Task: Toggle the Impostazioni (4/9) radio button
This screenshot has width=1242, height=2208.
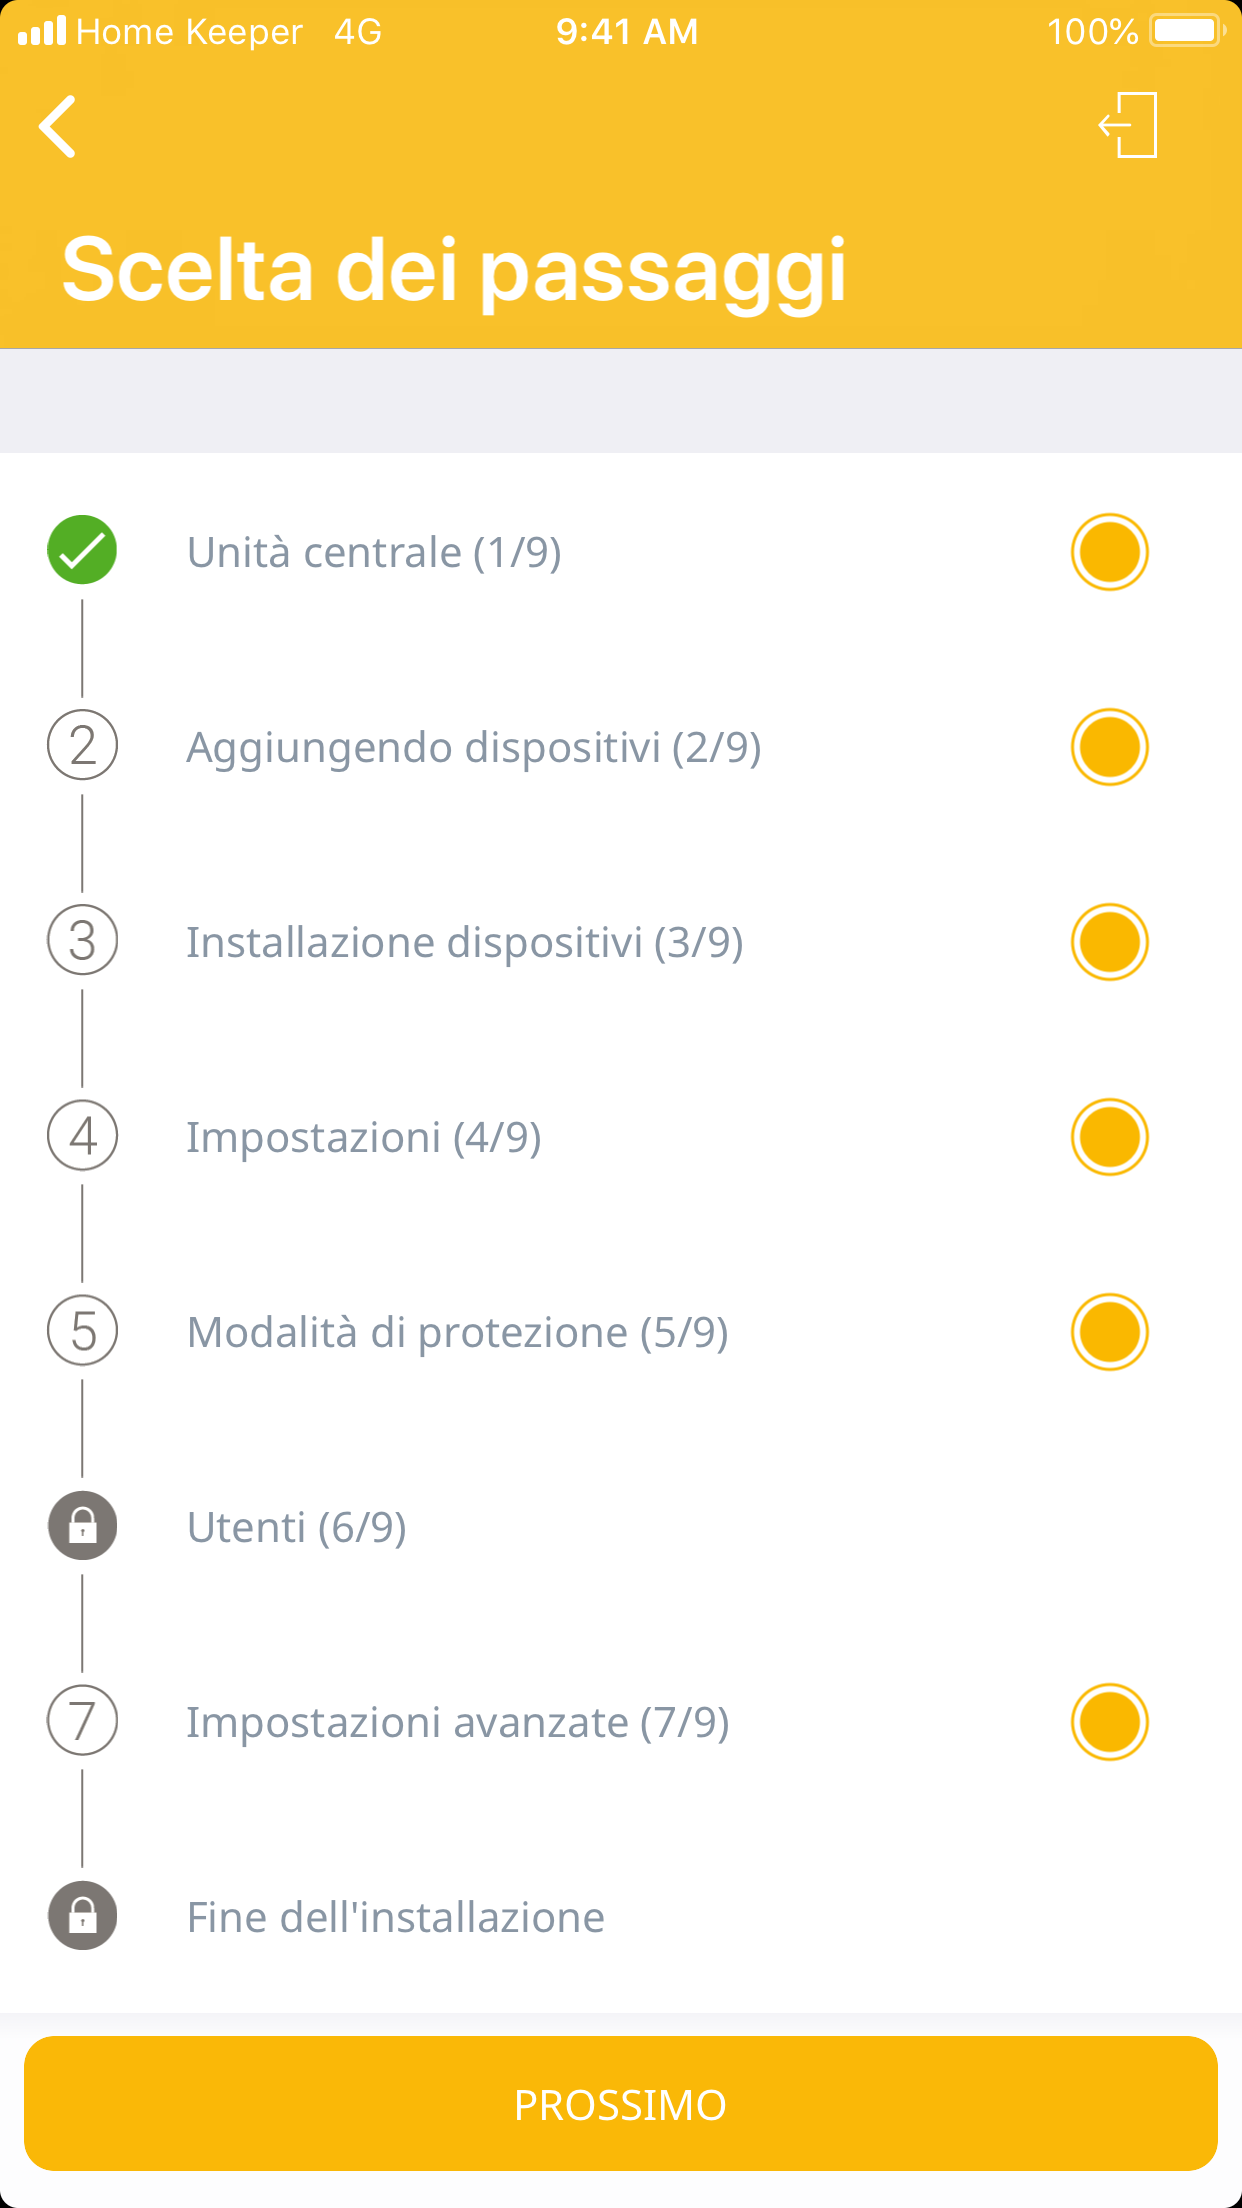Action: (x=1109, y=1137)
